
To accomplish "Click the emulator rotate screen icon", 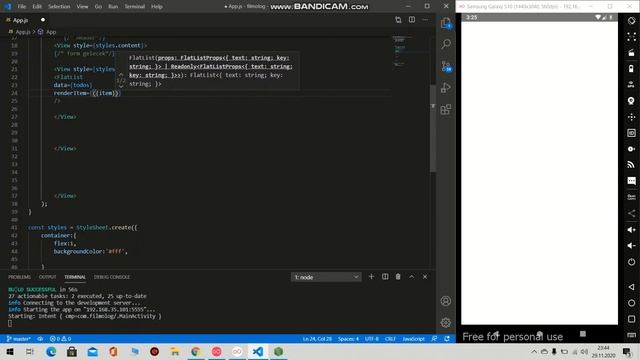I will (x=631, y=21).
